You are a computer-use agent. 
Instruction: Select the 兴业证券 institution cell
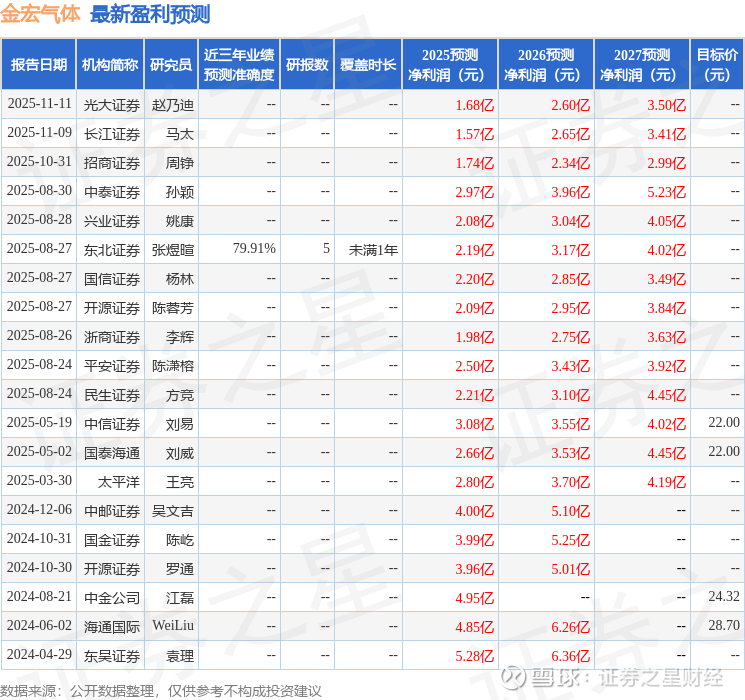(112, 221)
